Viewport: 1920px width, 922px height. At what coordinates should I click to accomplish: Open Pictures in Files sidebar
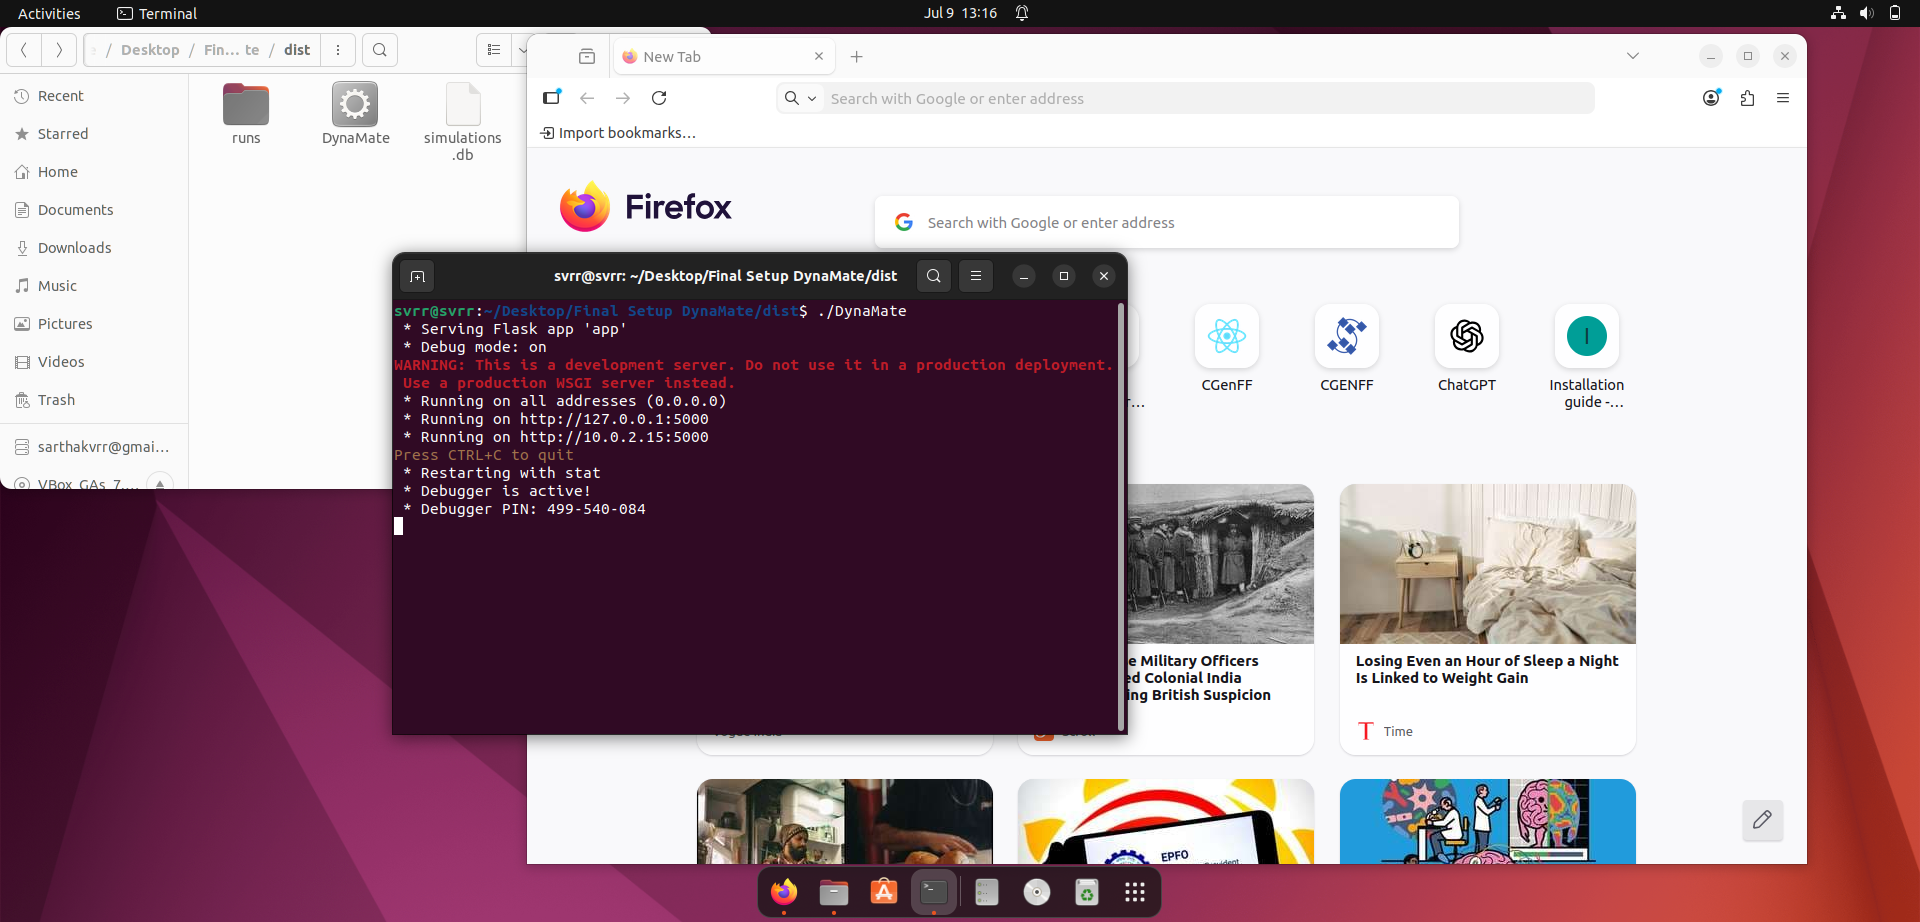[x=94, y=324]
